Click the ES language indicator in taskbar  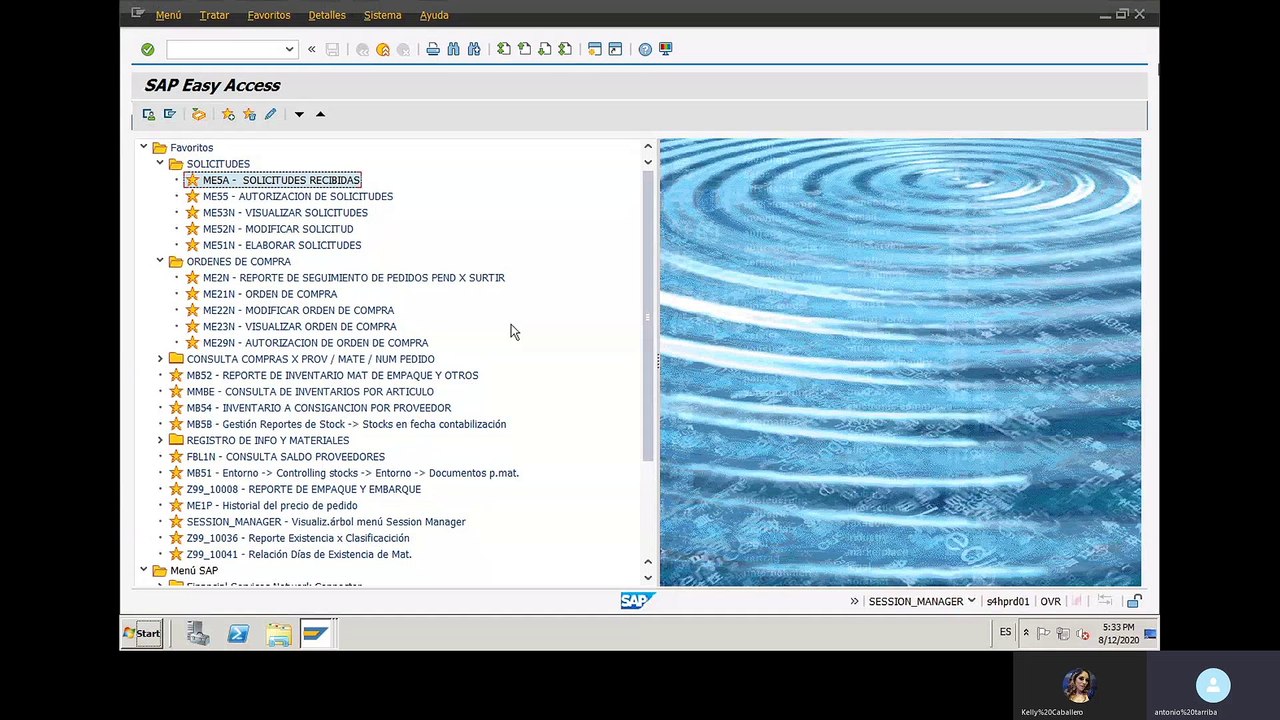coord(1005,632)
